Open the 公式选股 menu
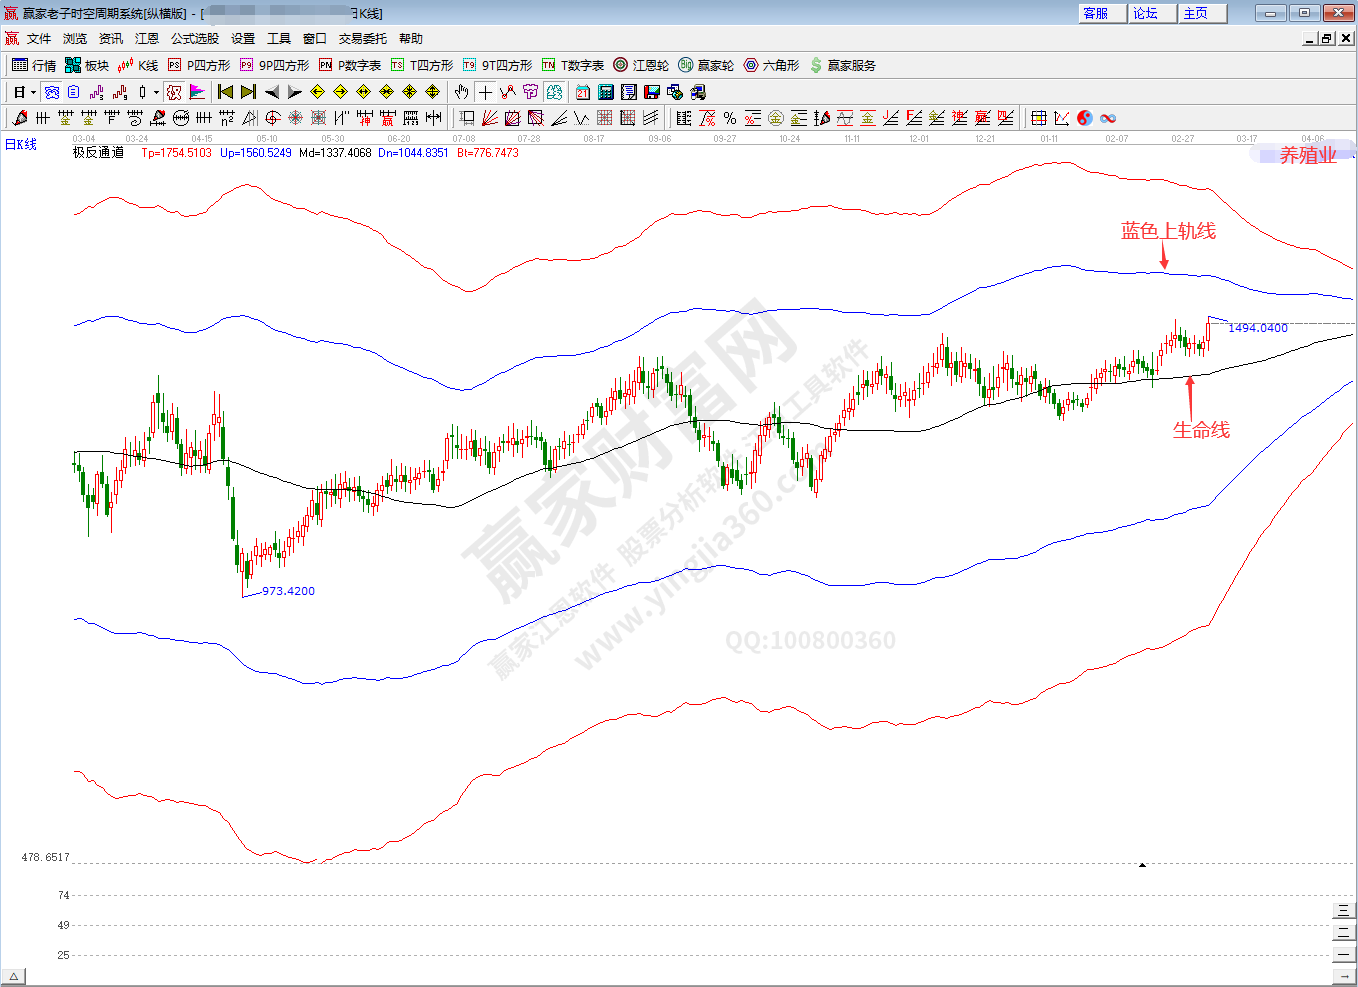 tap(194, 38)
